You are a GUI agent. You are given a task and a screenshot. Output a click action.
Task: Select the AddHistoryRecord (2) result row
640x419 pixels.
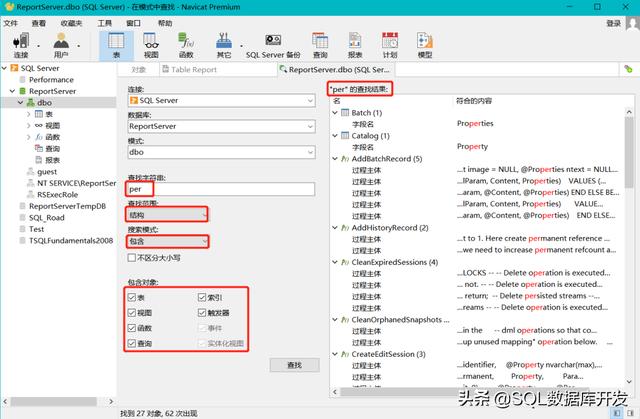(390, 227)
